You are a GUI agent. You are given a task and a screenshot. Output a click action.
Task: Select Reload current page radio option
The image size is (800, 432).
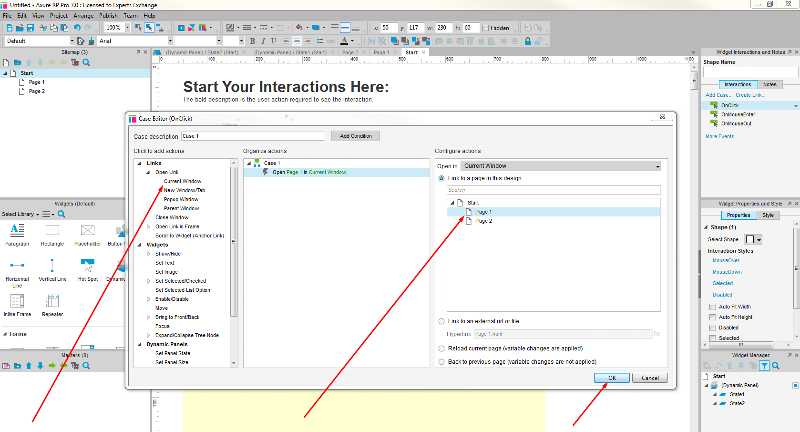click(441, 348)
